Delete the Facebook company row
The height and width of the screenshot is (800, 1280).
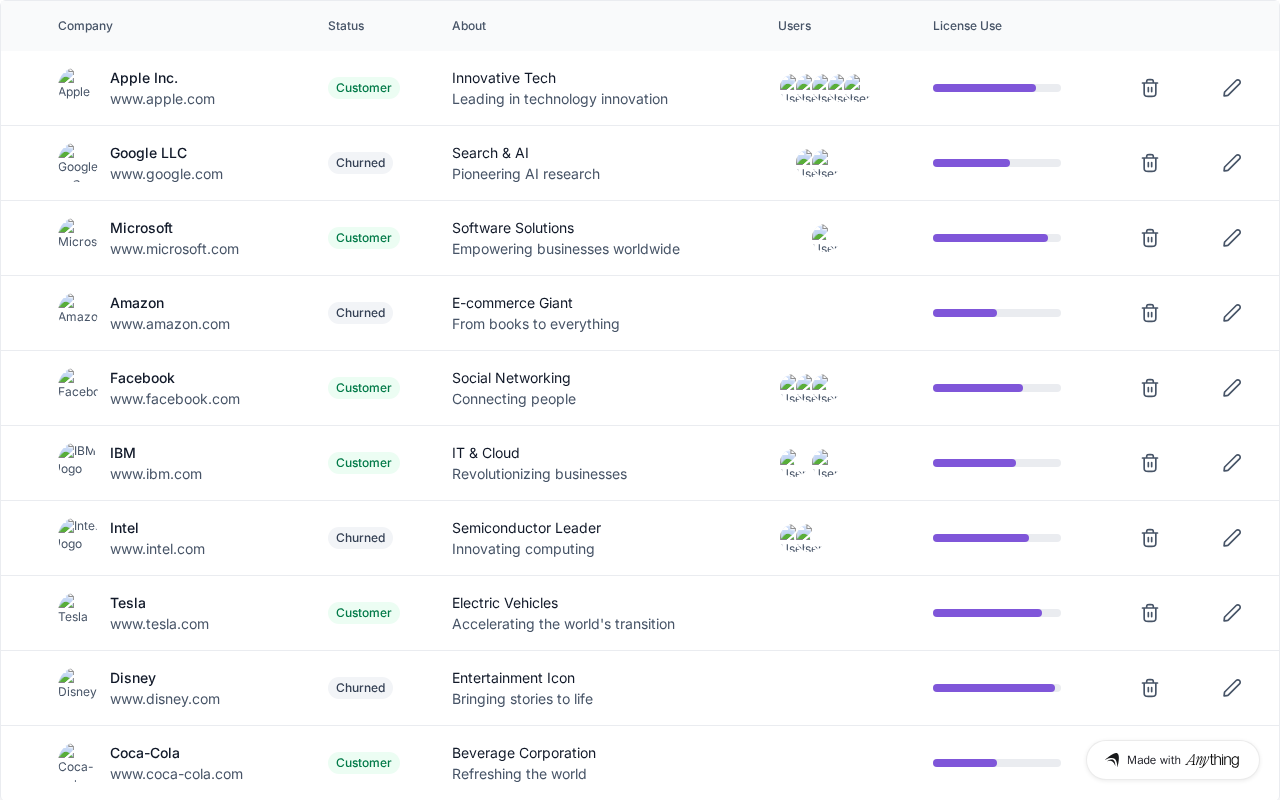tap(1150, 388)
